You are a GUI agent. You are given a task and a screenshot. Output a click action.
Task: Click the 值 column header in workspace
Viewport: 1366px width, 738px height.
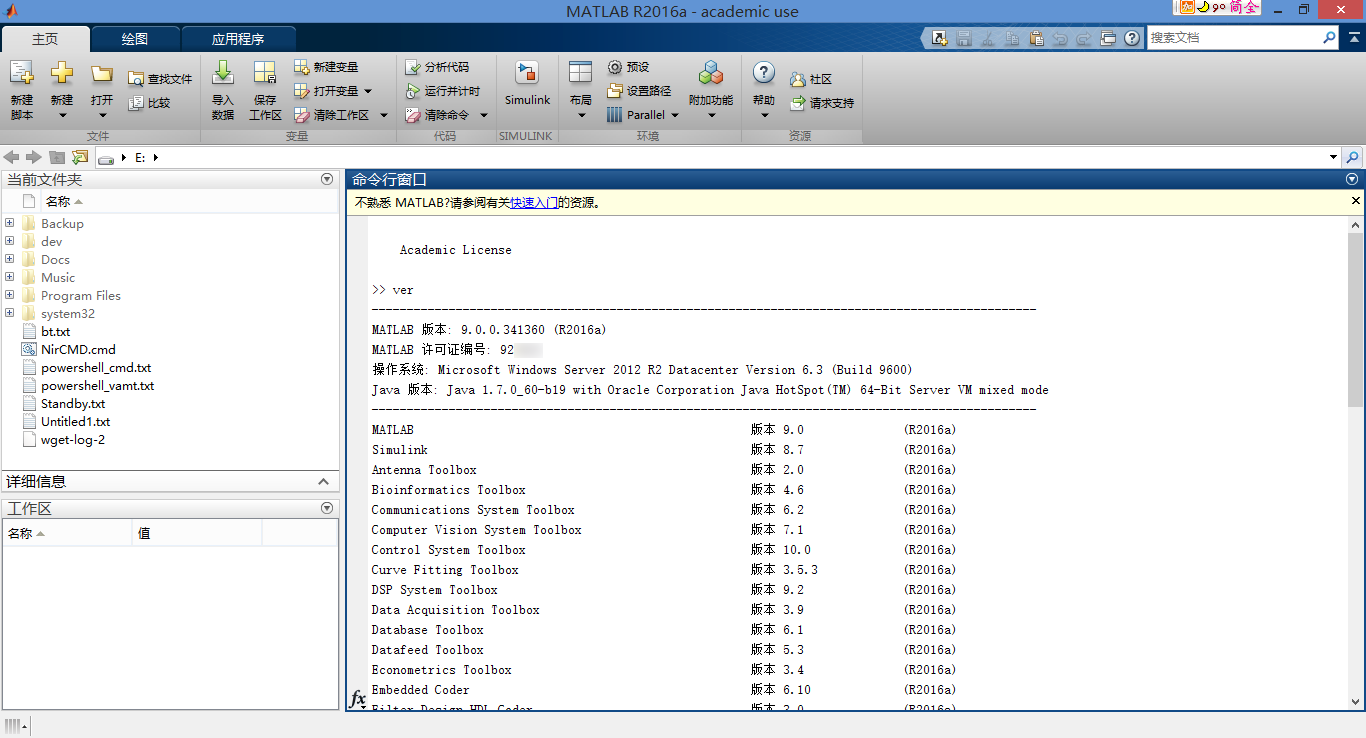[197, 533]
